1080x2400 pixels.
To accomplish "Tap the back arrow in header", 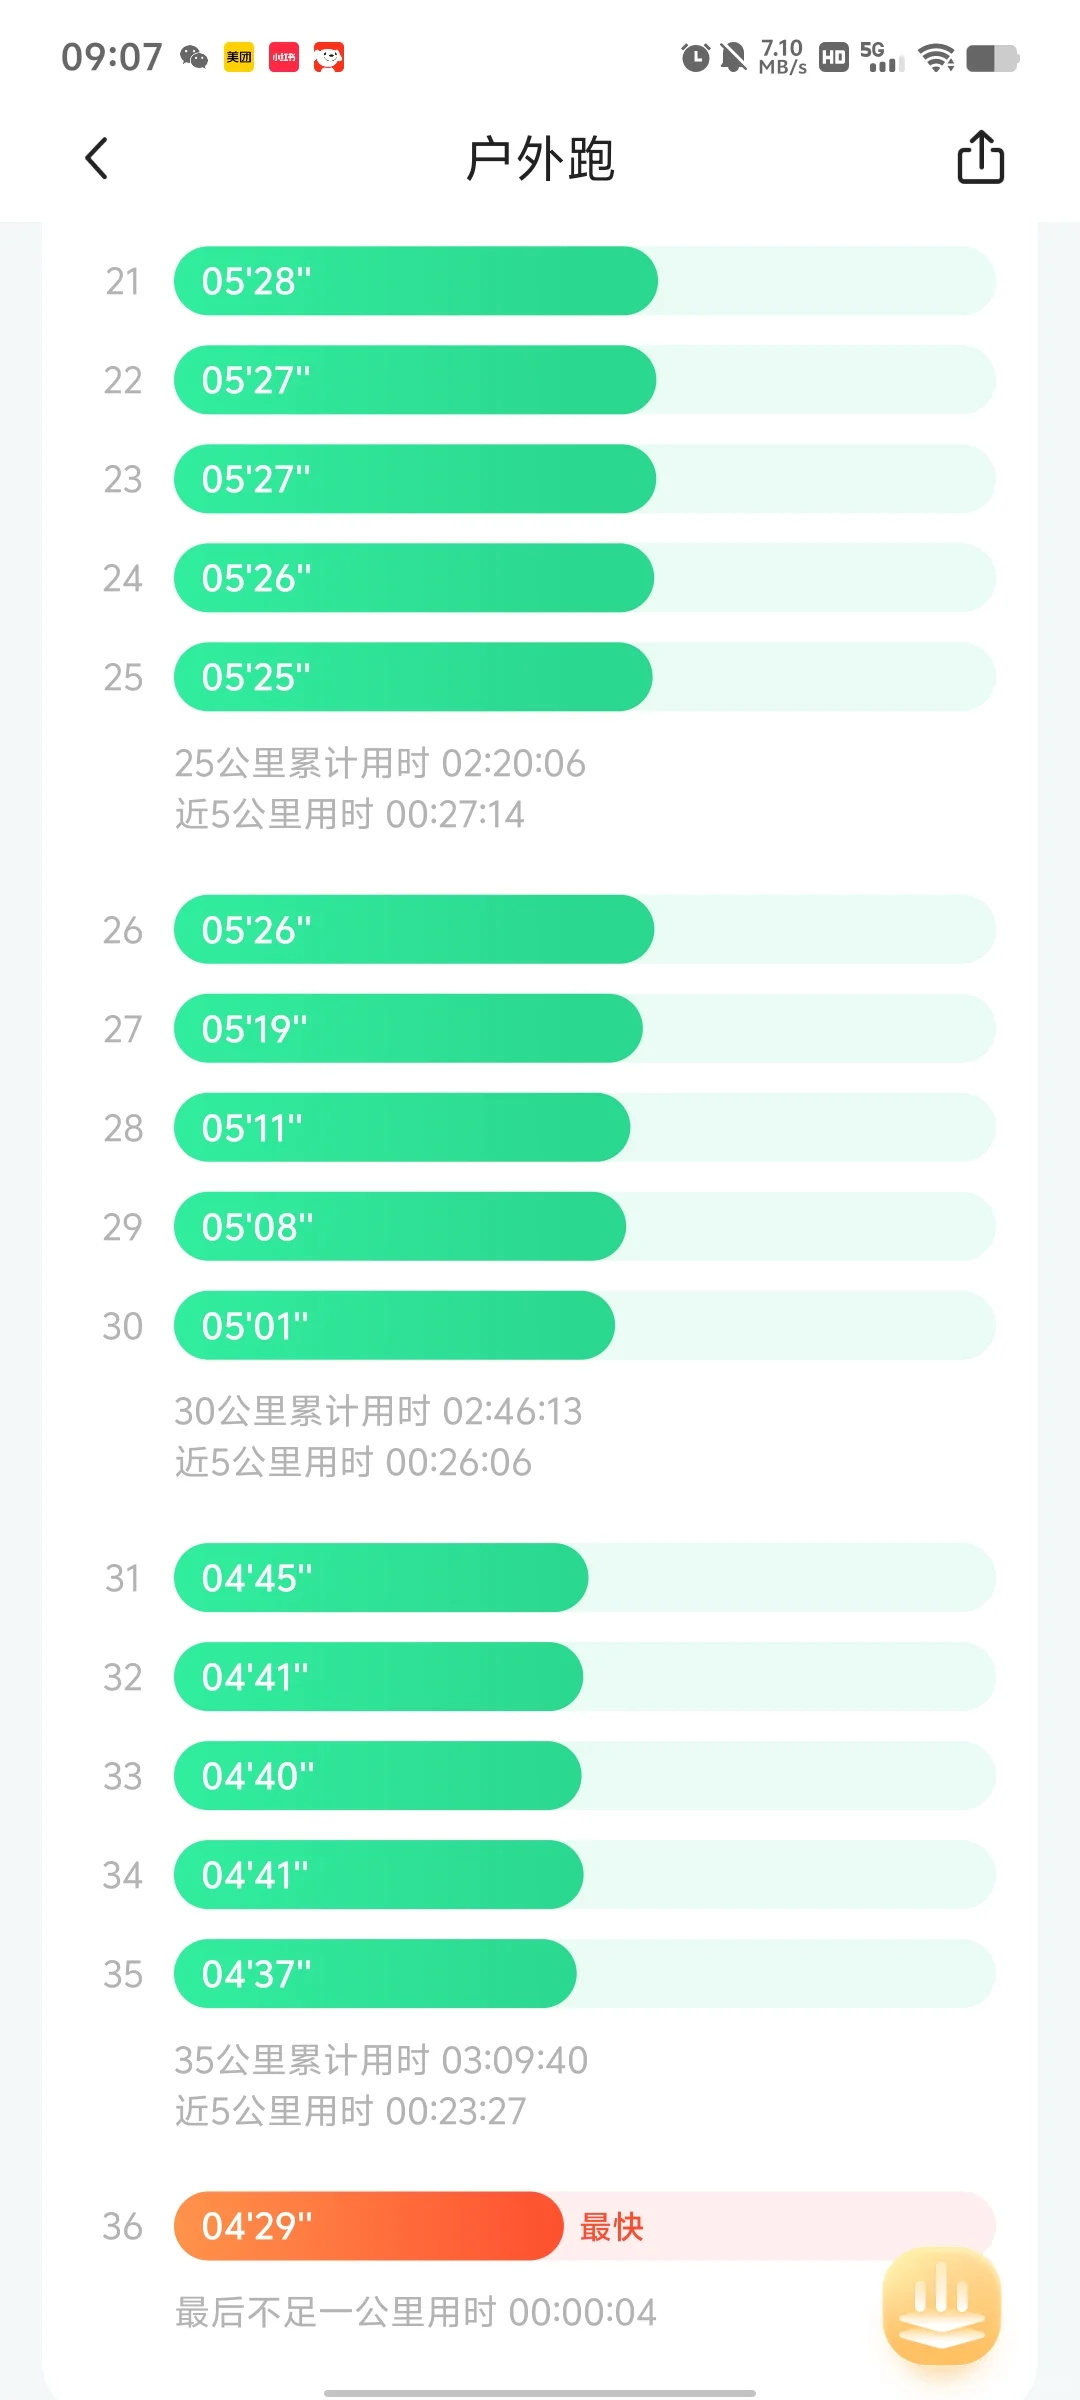I will [x=96, y=158].
